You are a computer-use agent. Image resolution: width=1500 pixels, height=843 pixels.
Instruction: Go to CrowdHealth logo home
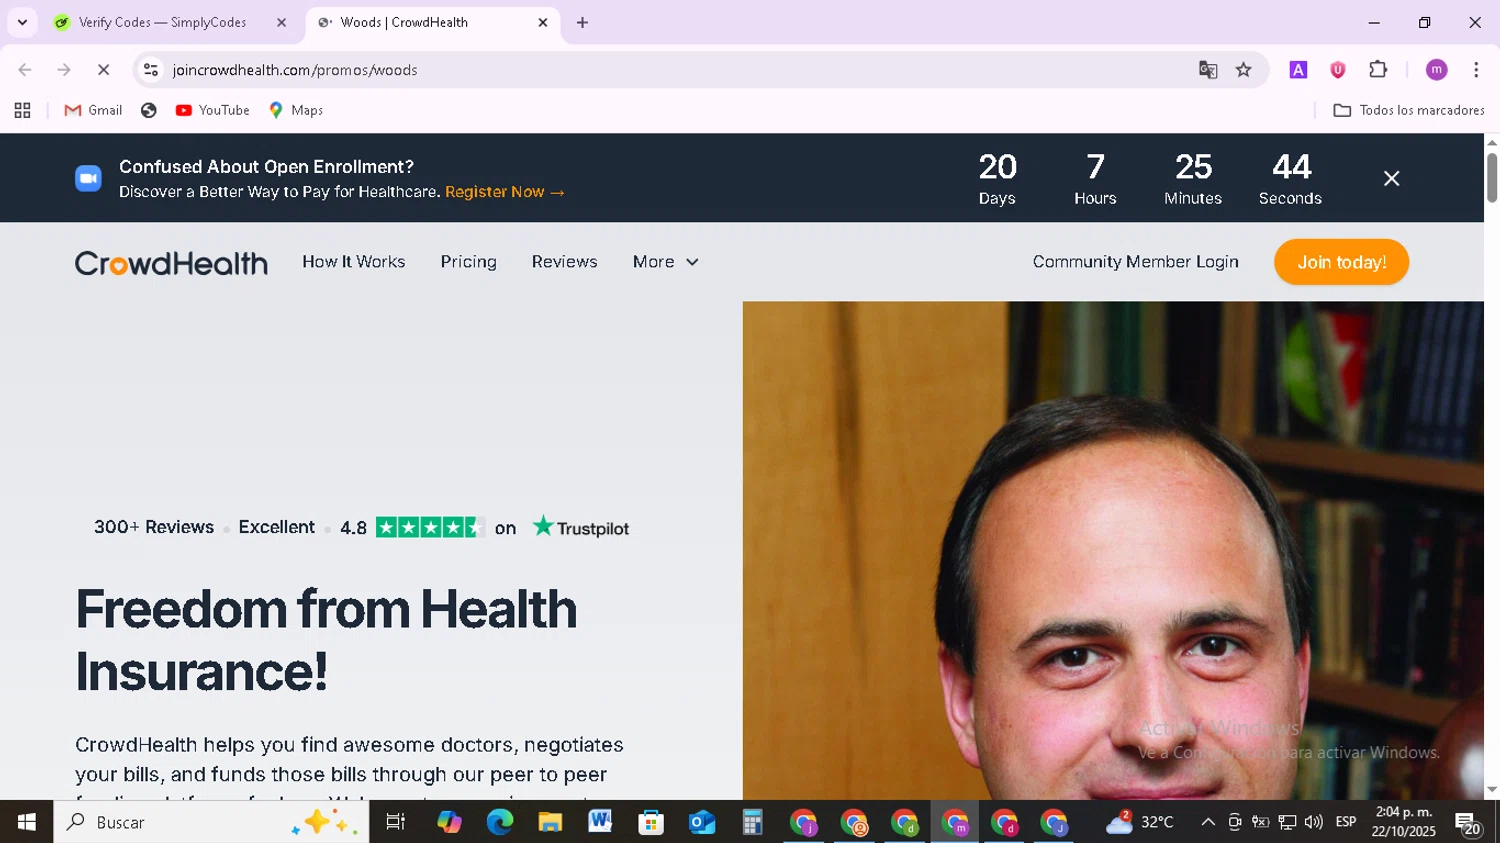(171, 263)
